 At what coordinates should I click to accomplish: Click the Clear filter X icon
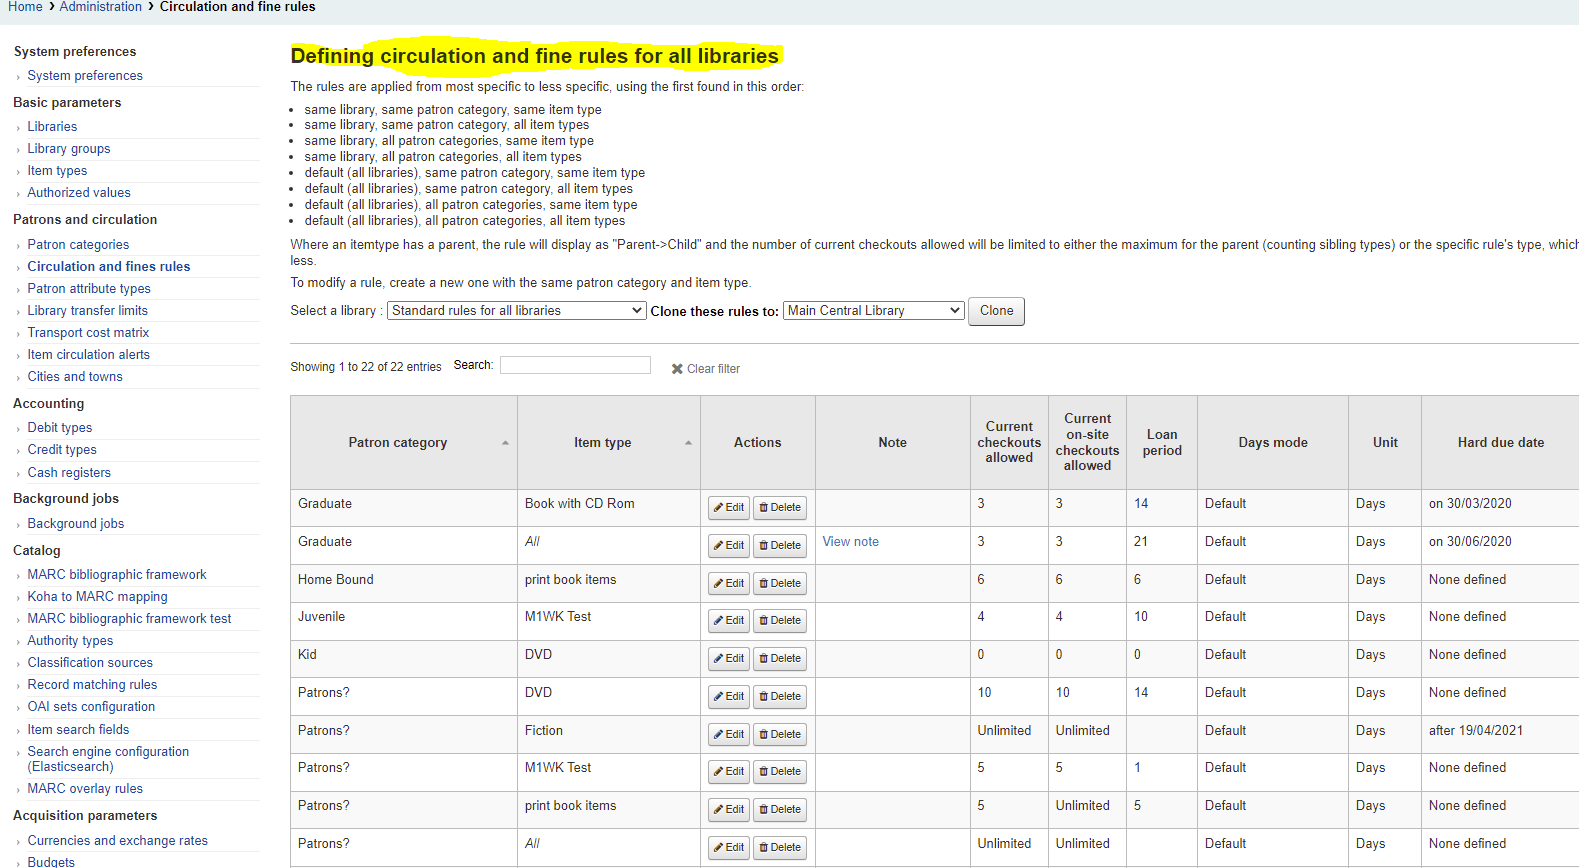pyautogui.click(x=677, y=369)
